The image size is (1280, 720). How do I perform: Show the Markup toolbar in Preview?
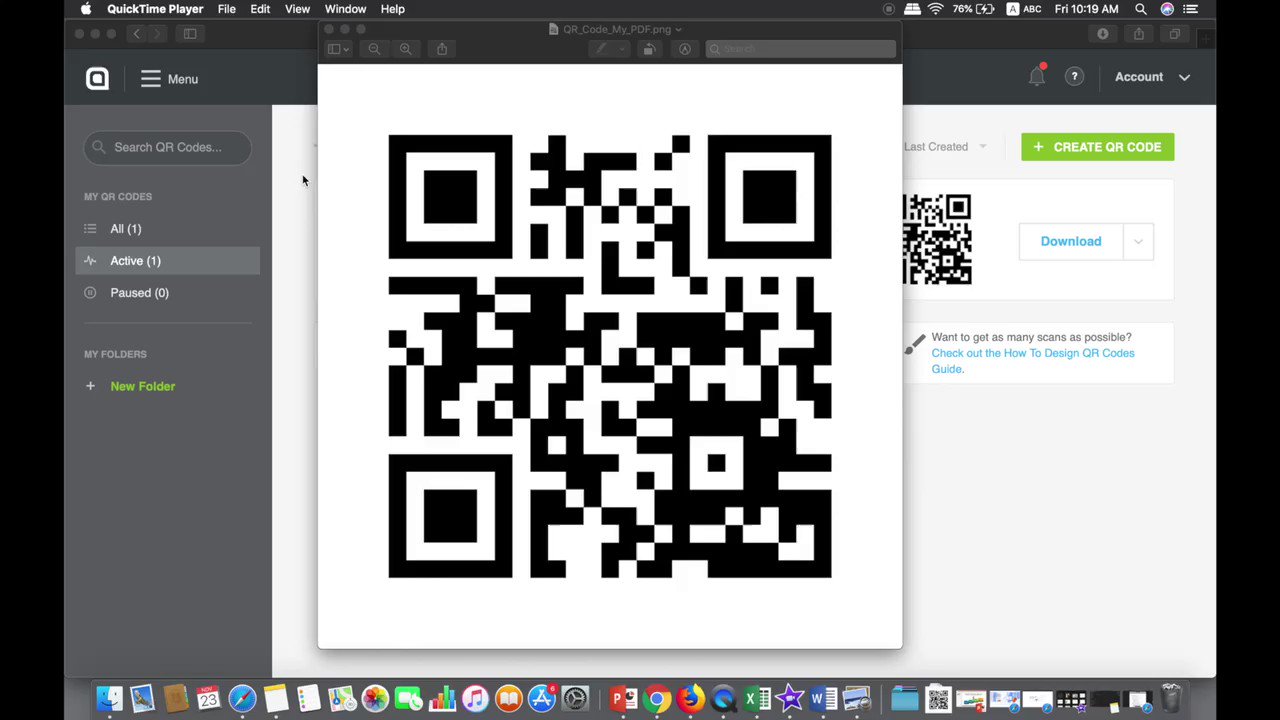685,49
